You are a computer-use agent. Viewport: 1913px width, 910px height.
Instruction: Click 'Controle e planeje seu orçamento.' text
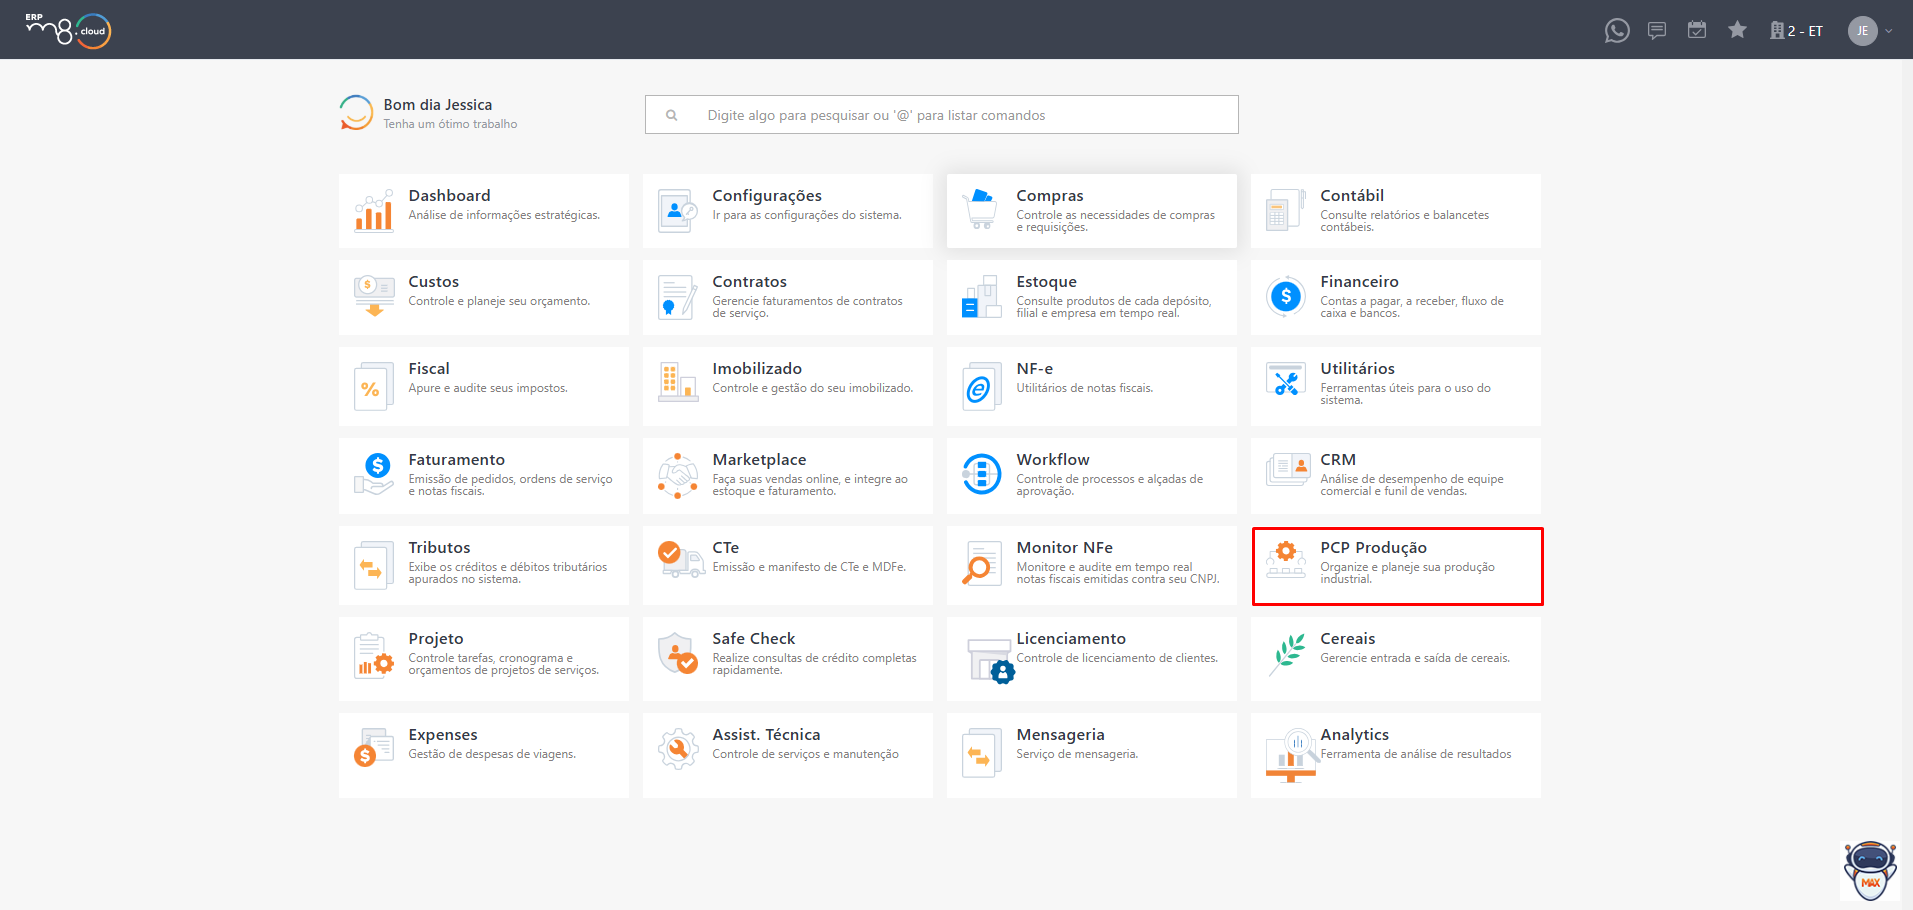pyautogui.click(x=499, y=301)
